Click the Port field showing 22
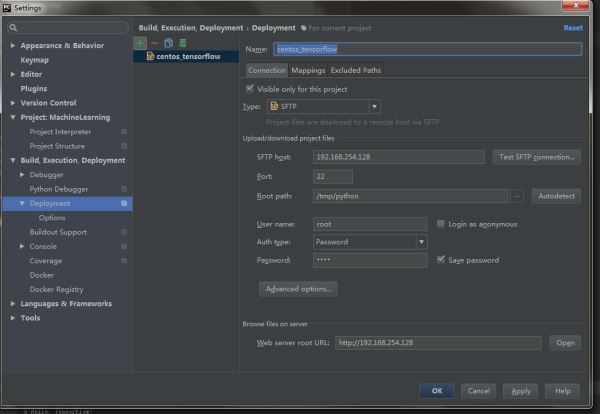600x414 pixels. pos(333,176)
